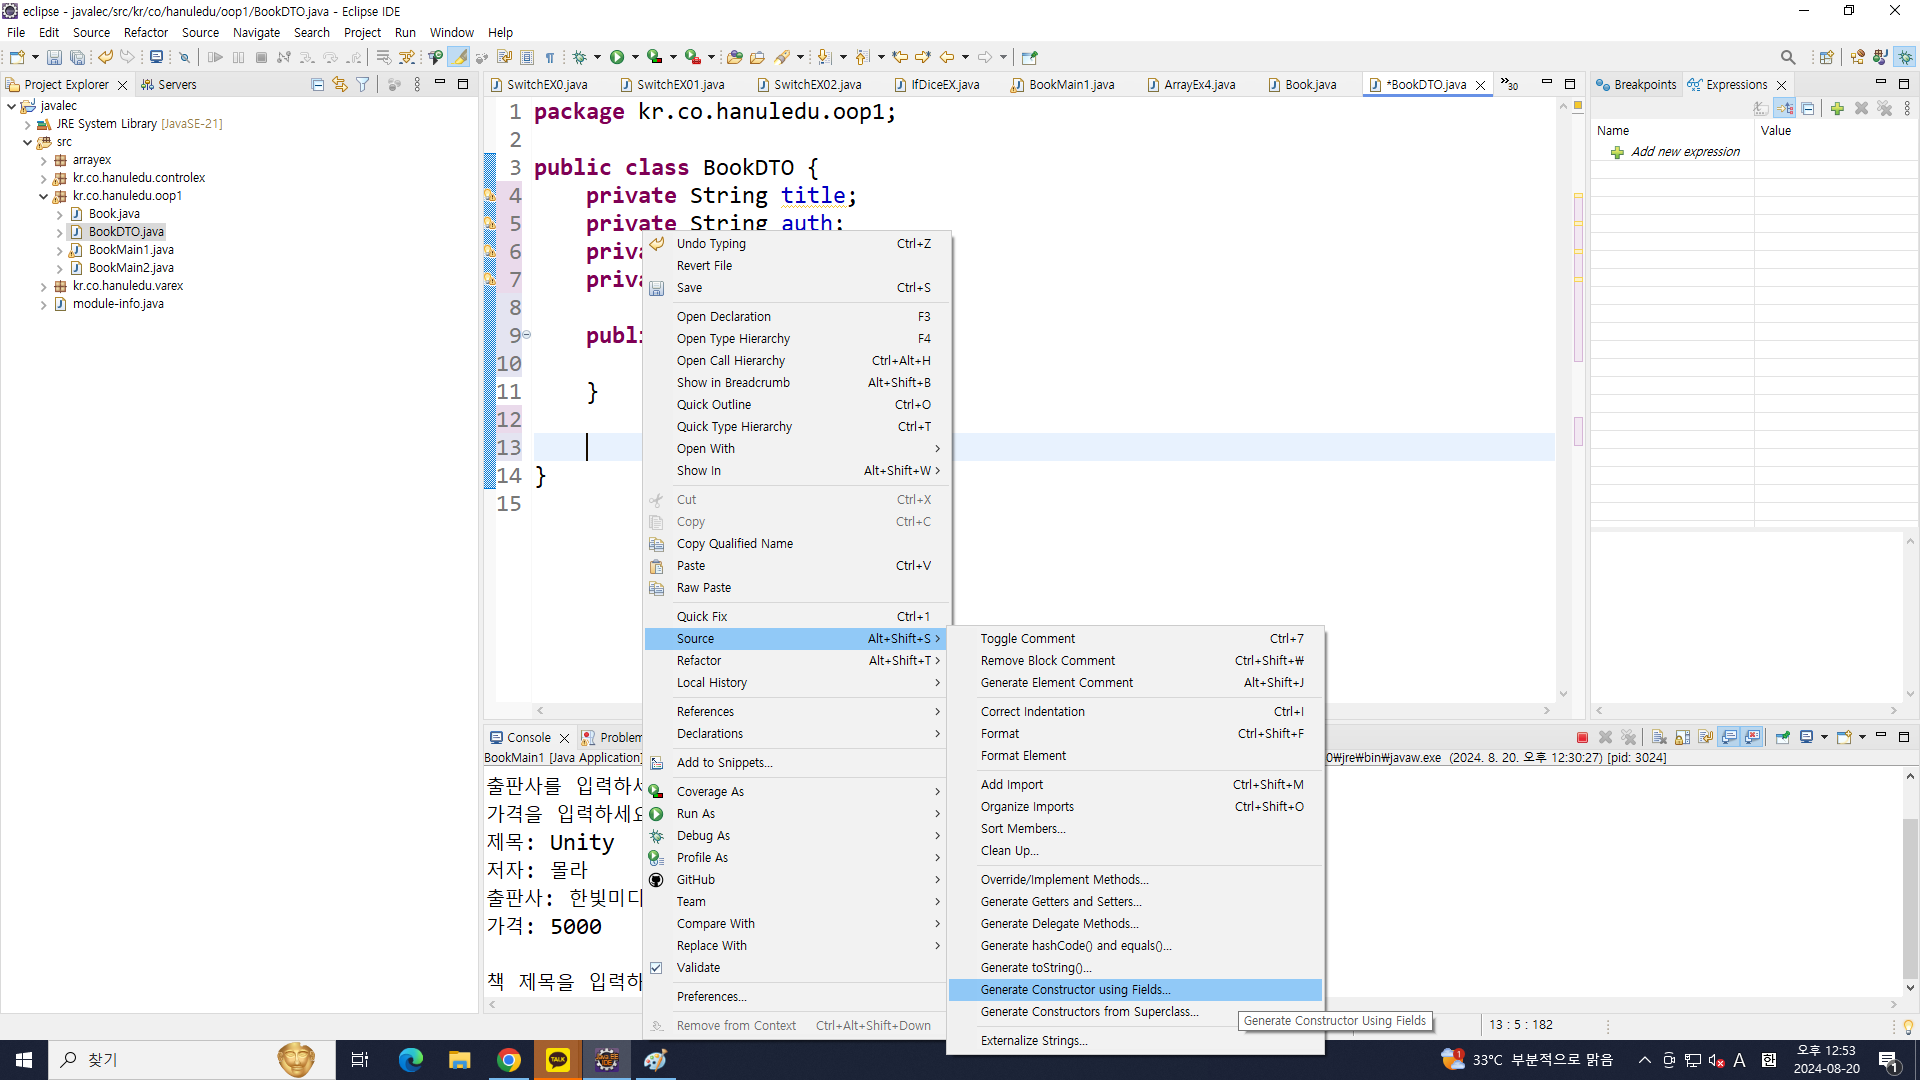Viewport: 1920px width, 1080px height.
Task: Select Generate Getters and Setters menu item
Action: tap(1060, 902)
